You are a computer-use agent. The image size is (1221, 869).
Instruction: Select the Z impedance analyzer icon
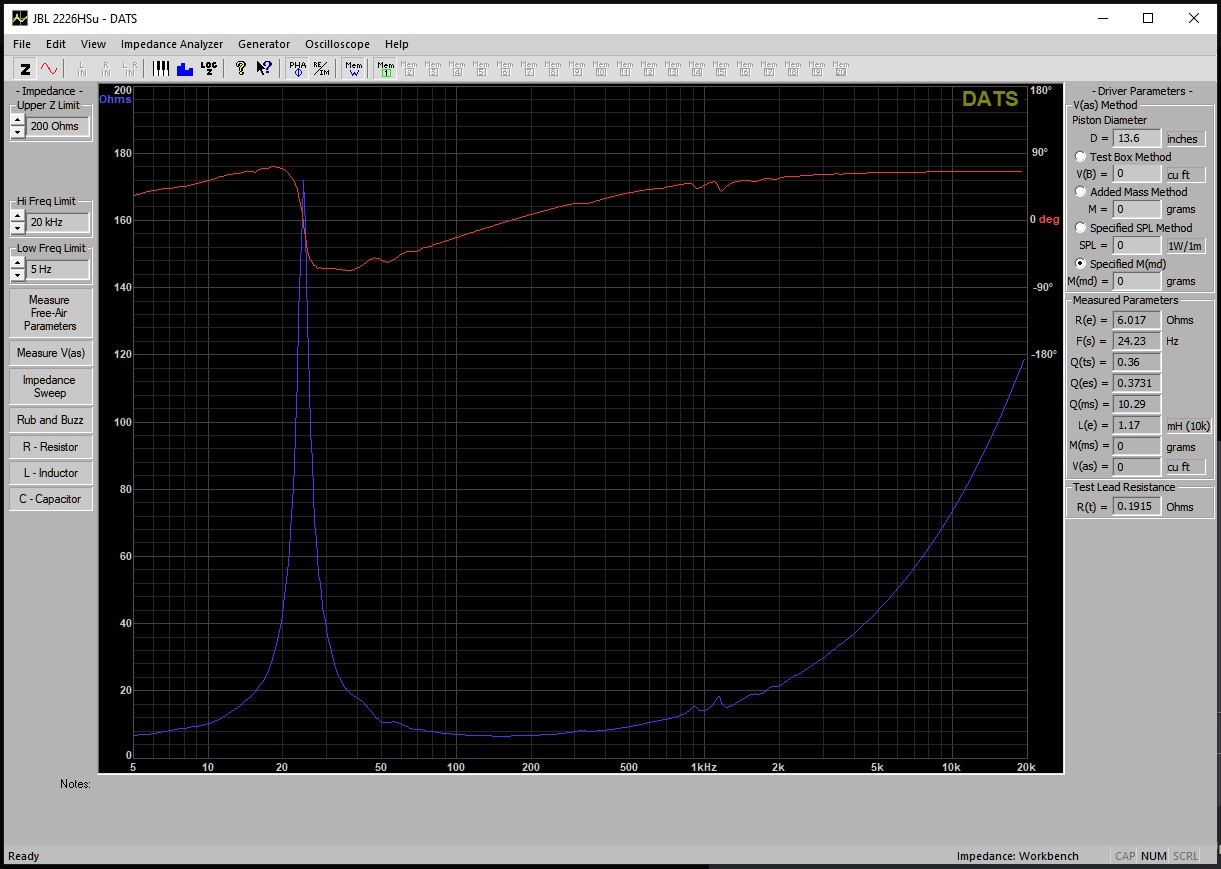click(x=25, y=68)
